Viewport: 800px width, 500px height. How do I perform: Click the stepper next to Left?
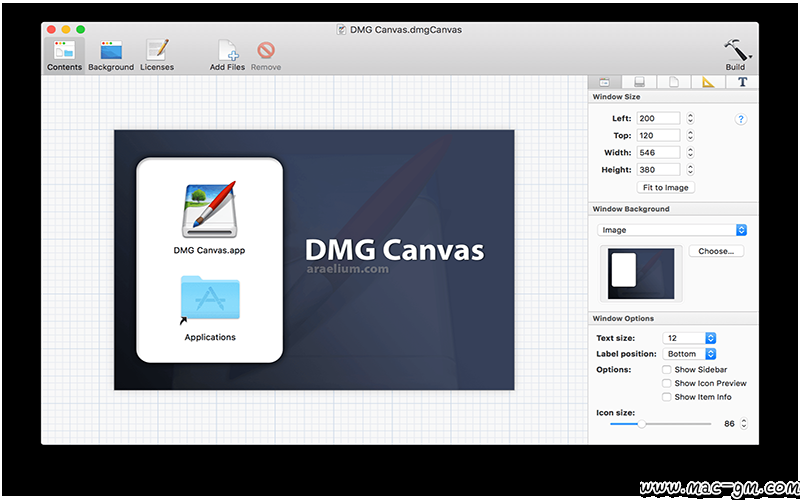coord(690,118)
